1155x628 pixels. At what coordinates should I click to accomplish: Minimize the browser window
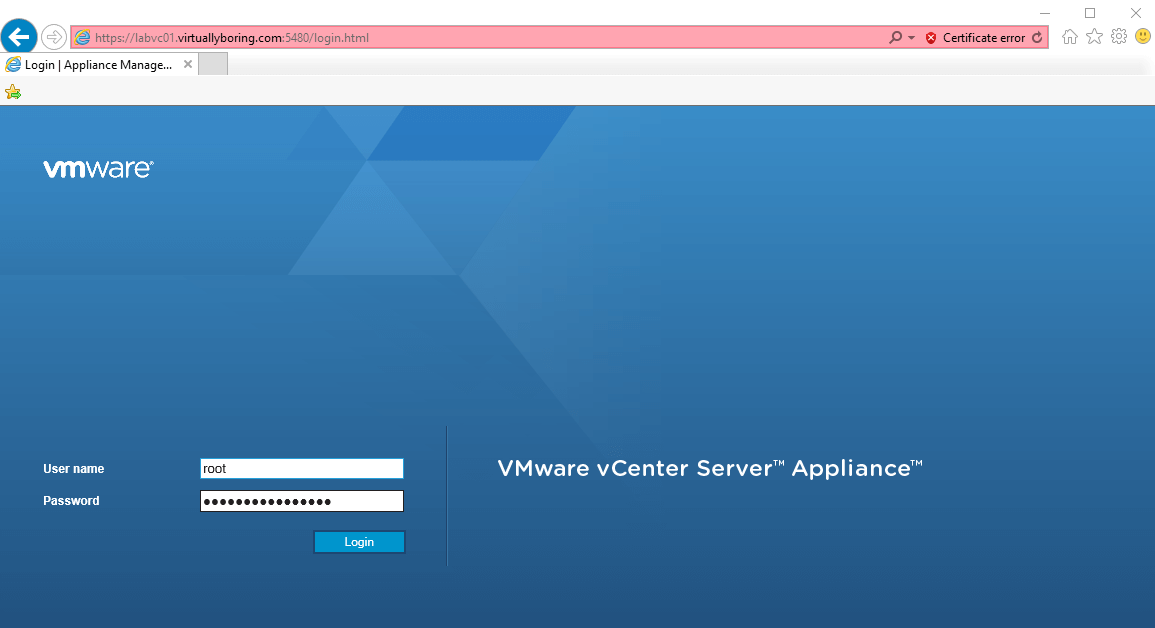(1045, 13)
